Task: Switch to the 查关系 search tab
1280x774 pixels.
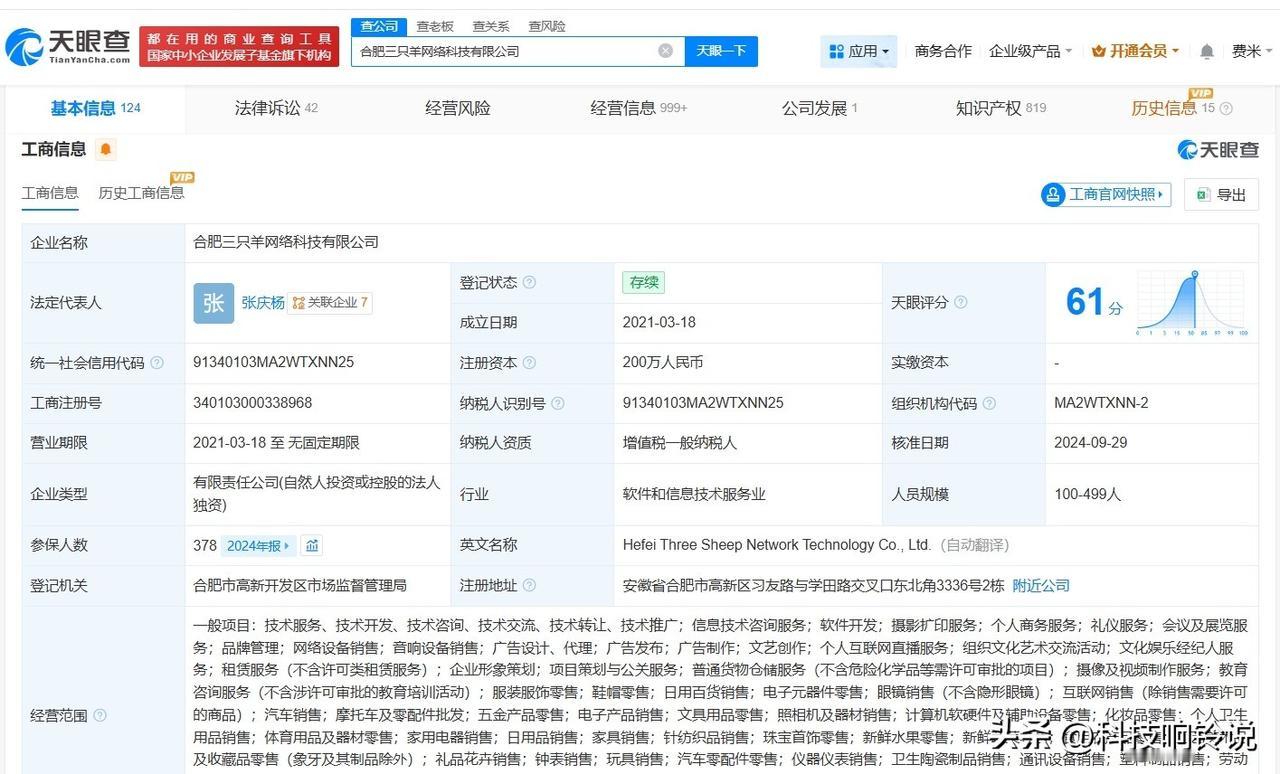Action: tap(491, 26)
